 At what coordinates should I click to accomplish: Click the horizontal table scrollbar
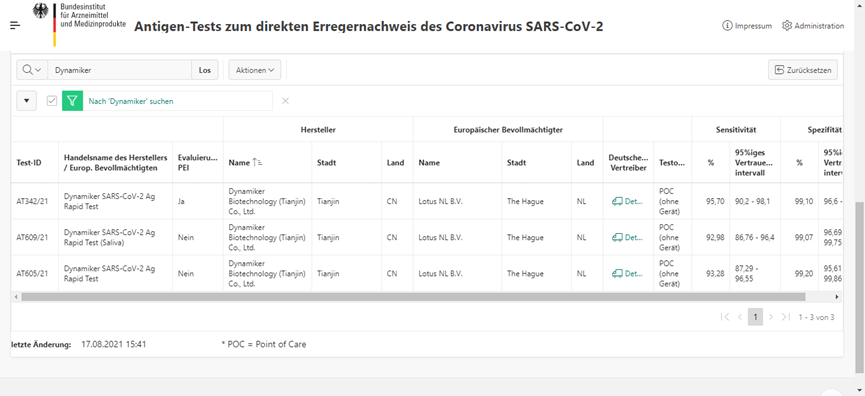[413, 297]
